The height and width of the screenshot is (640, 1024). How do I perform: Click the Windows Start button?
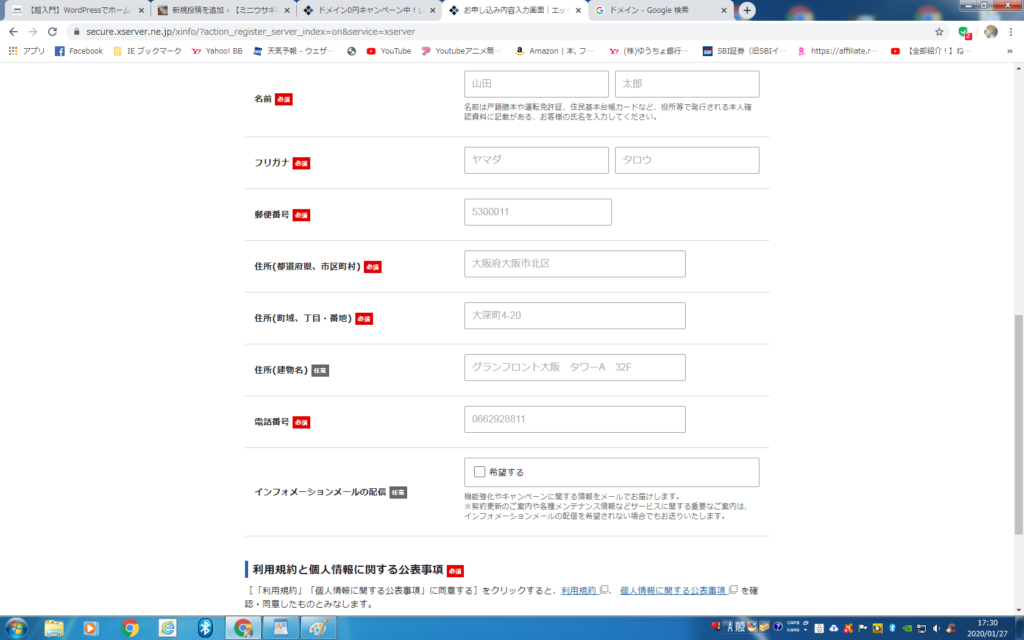pos(17,627)
